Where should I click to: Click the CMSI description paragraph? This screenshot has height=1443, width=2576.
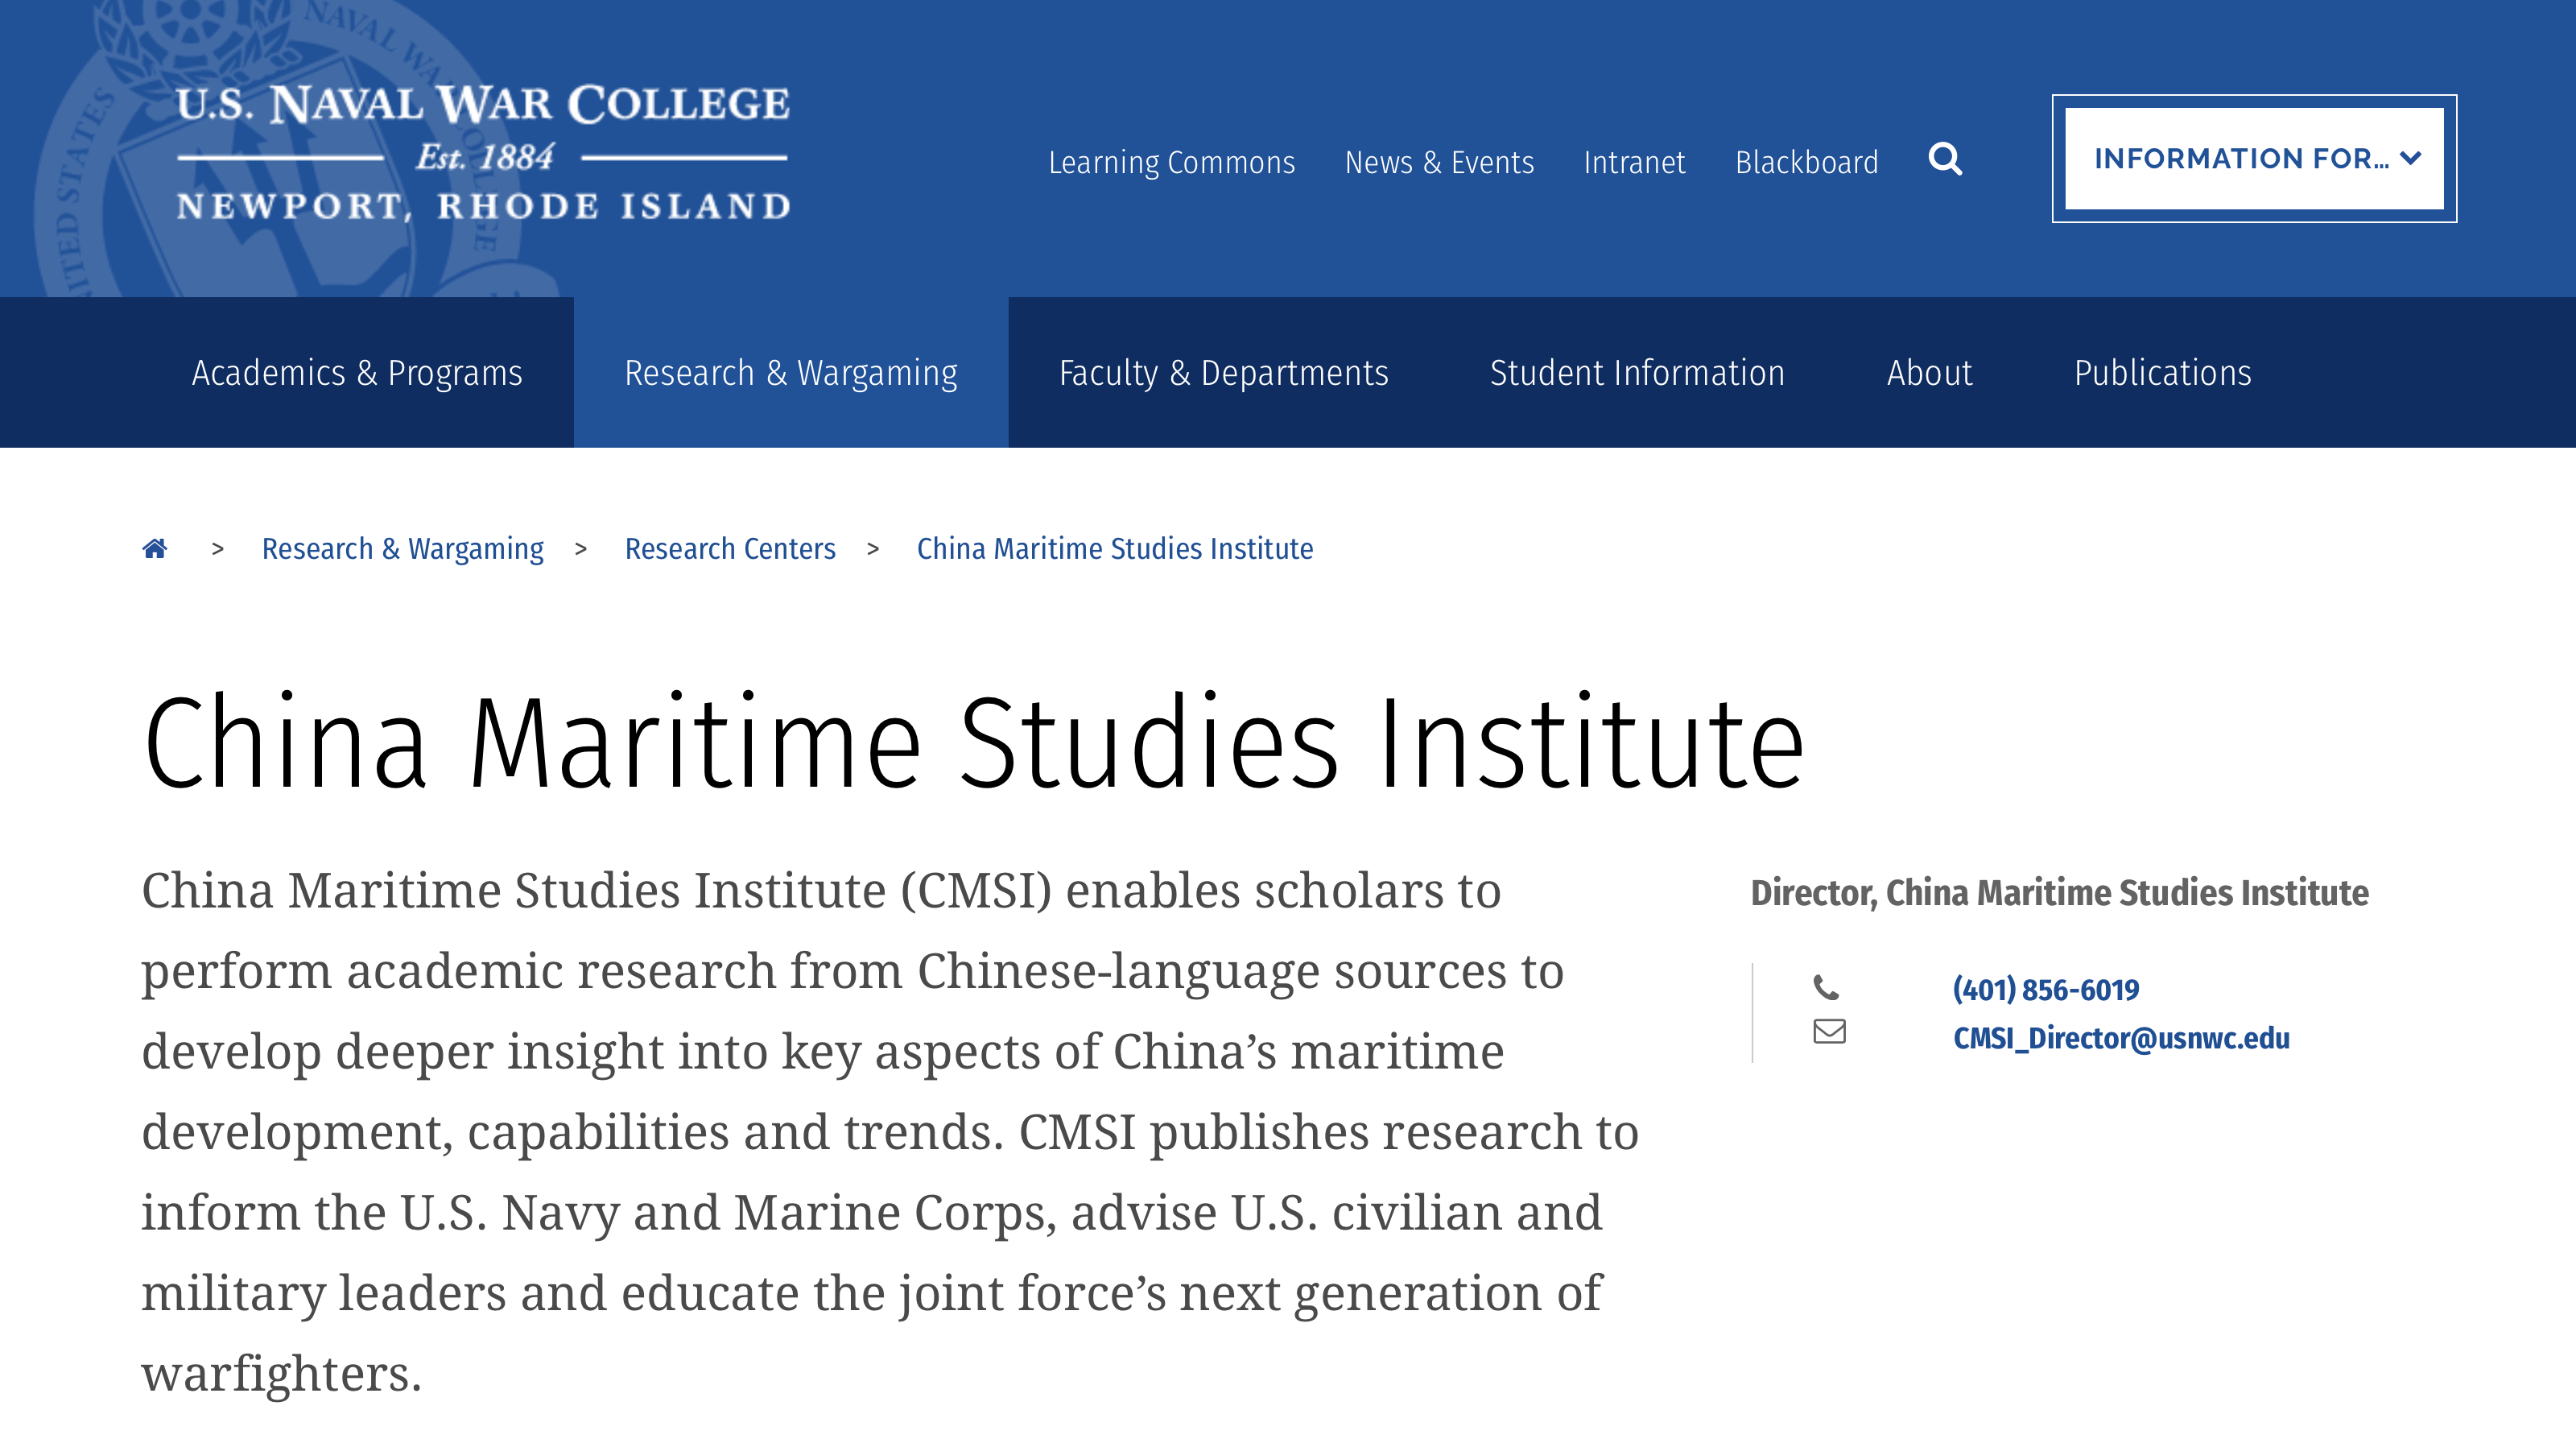coord(890,1131)
